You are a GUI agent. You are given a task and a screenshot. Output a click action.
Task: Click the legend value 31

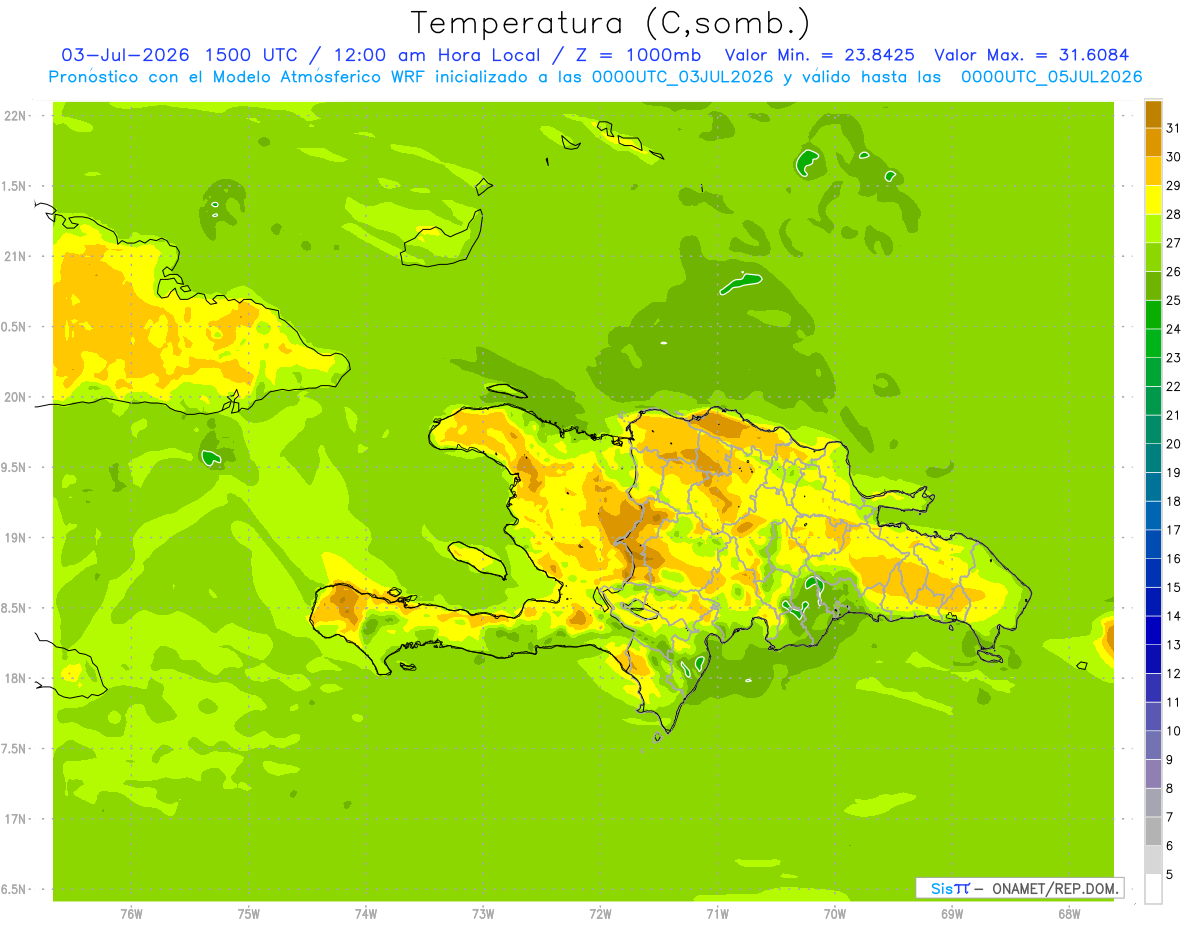point(1174,128)
